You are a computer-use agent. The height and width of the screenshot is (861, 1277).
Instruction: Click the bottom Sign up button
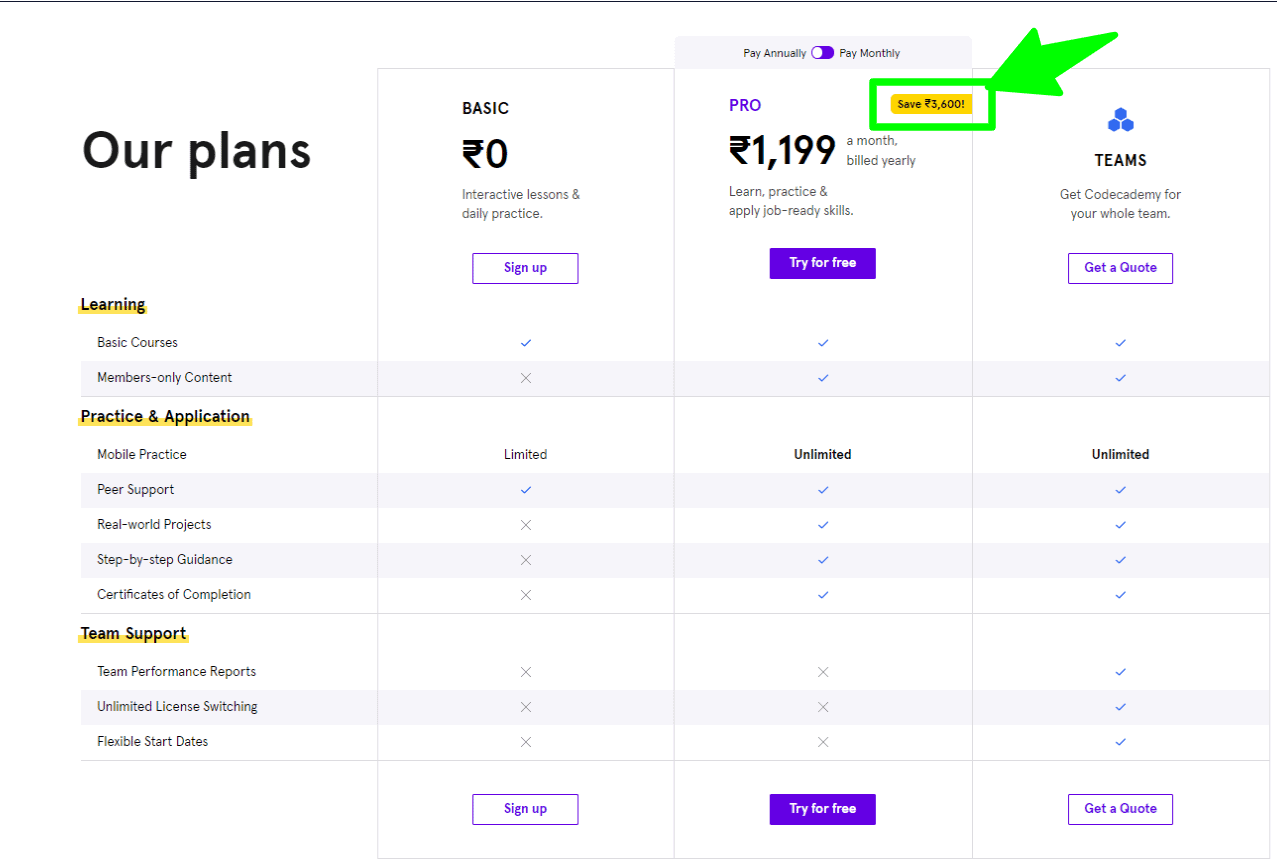pos(525,809)
